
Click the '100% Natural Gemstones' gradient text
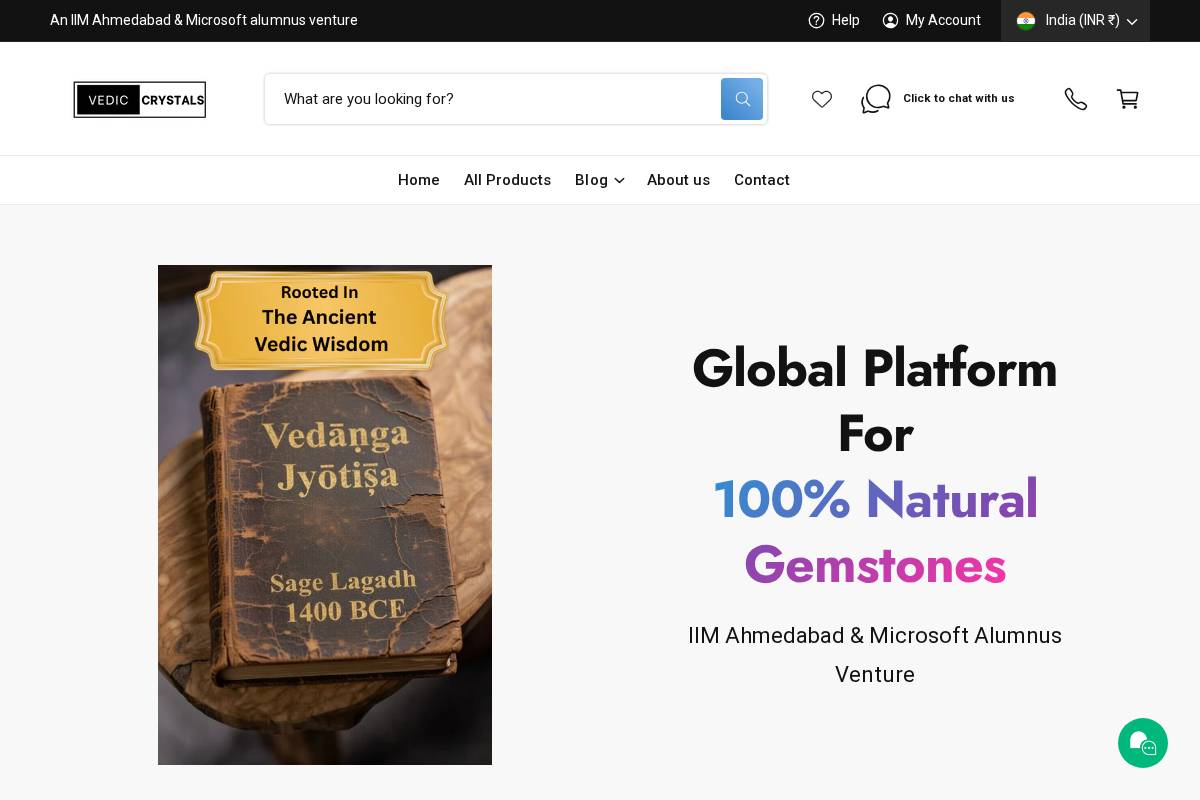(875, 532)
